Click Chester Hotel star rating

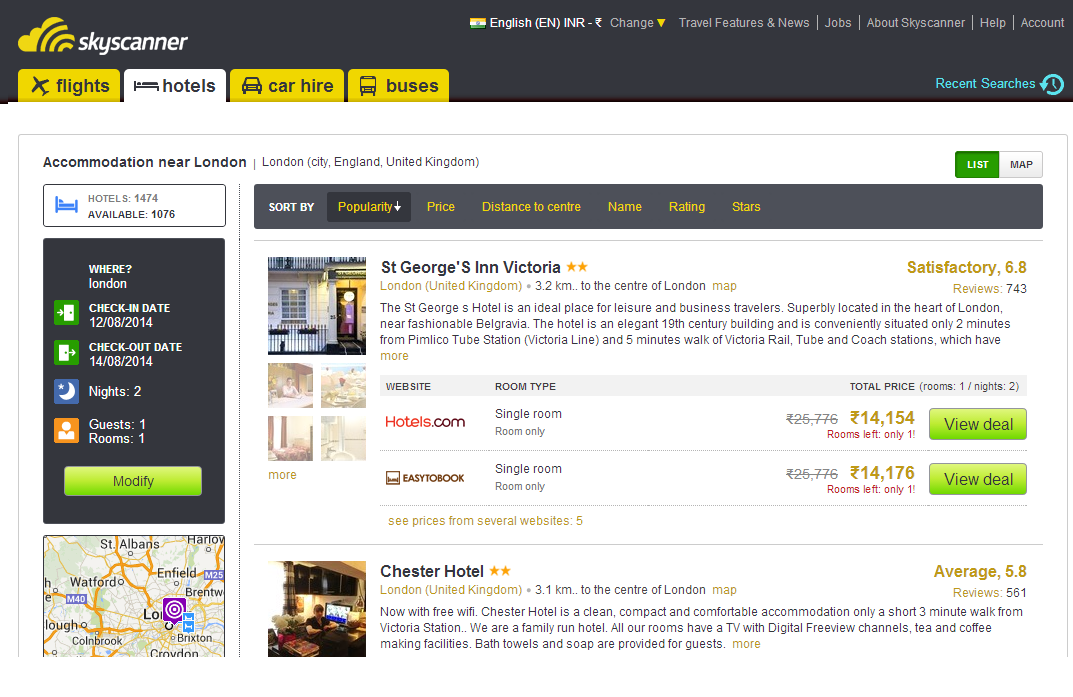tap(500, 570)
